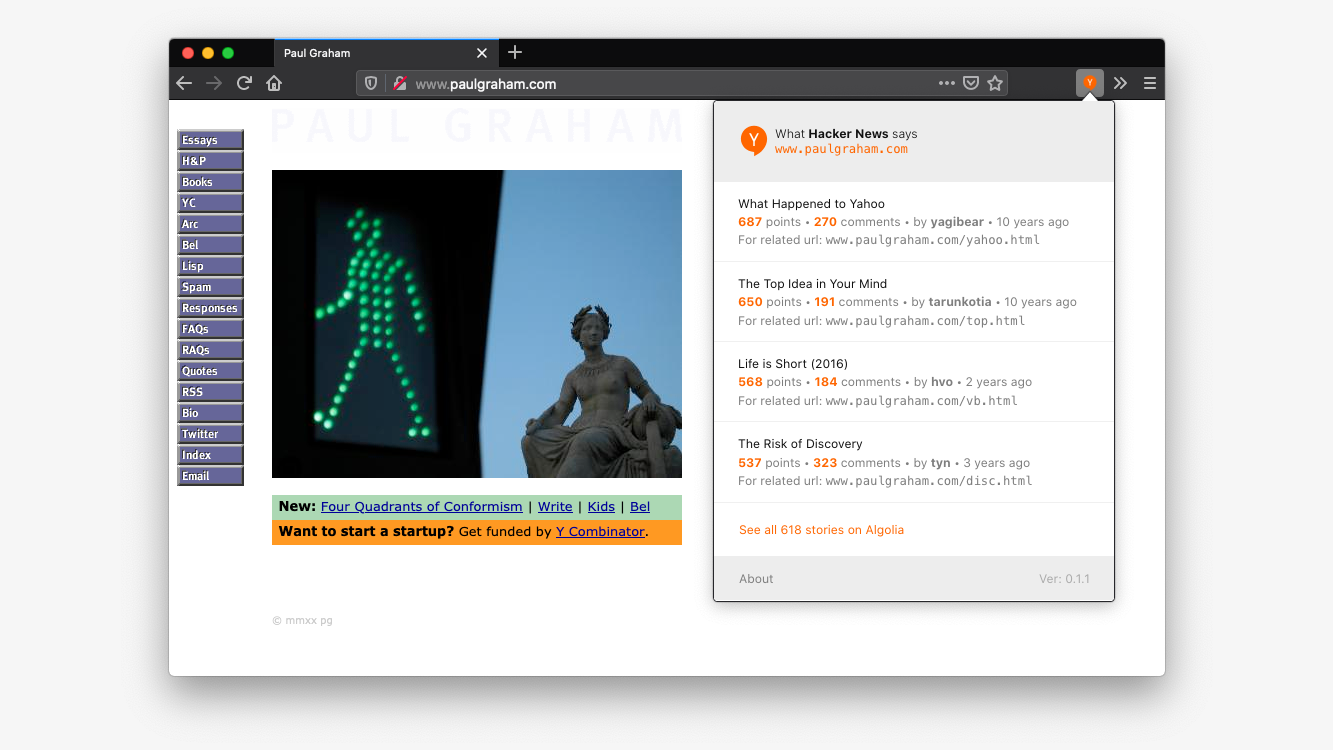The height and width of the screenshot is (750, 1333).
Task: Click the About link in popup footer
Action: pyautogui.click(x=756, y=579)
